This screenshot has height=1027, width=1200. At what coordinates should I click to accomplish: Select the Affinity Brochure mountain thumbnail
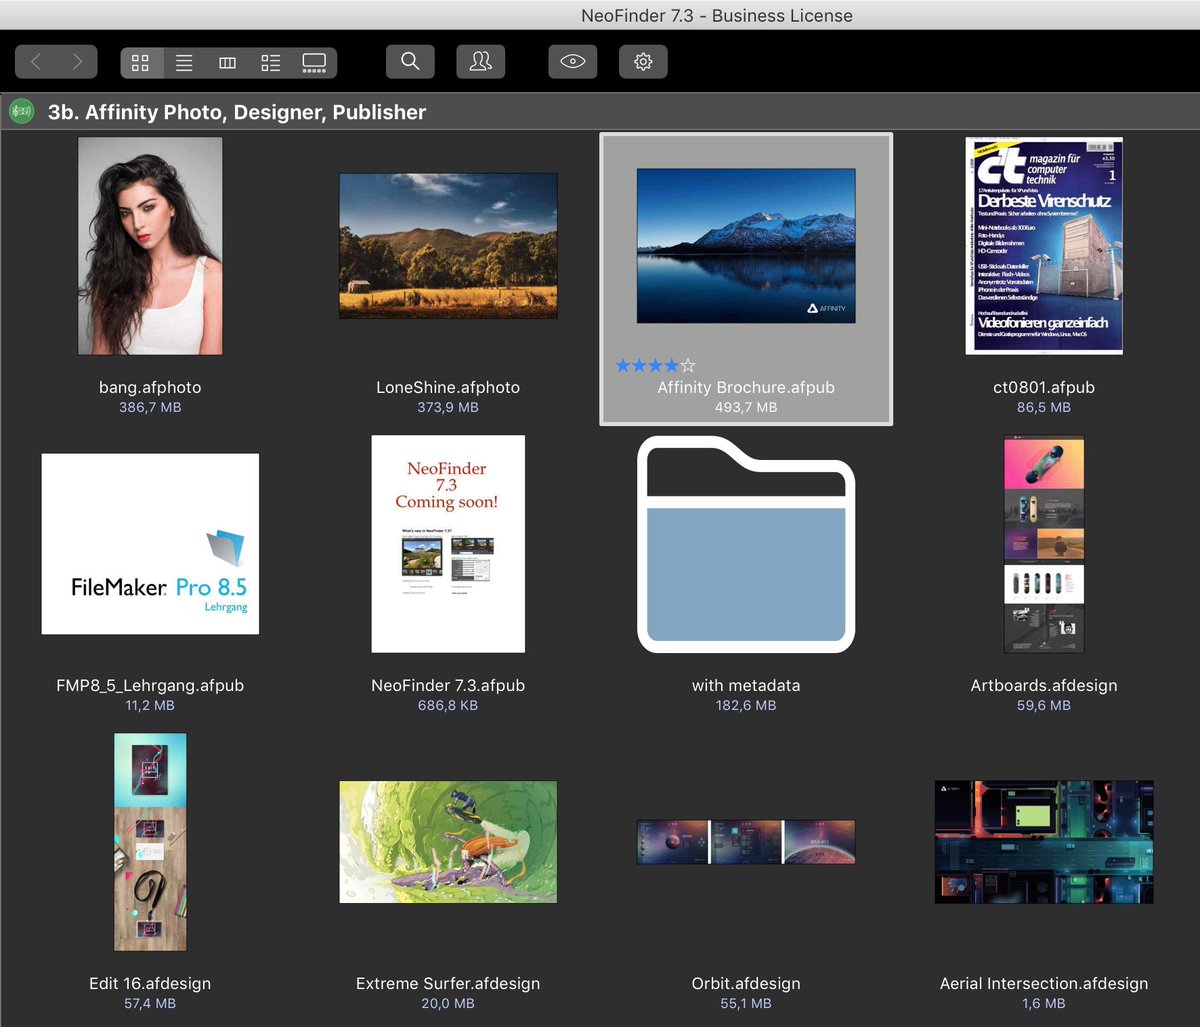point(746,246)
